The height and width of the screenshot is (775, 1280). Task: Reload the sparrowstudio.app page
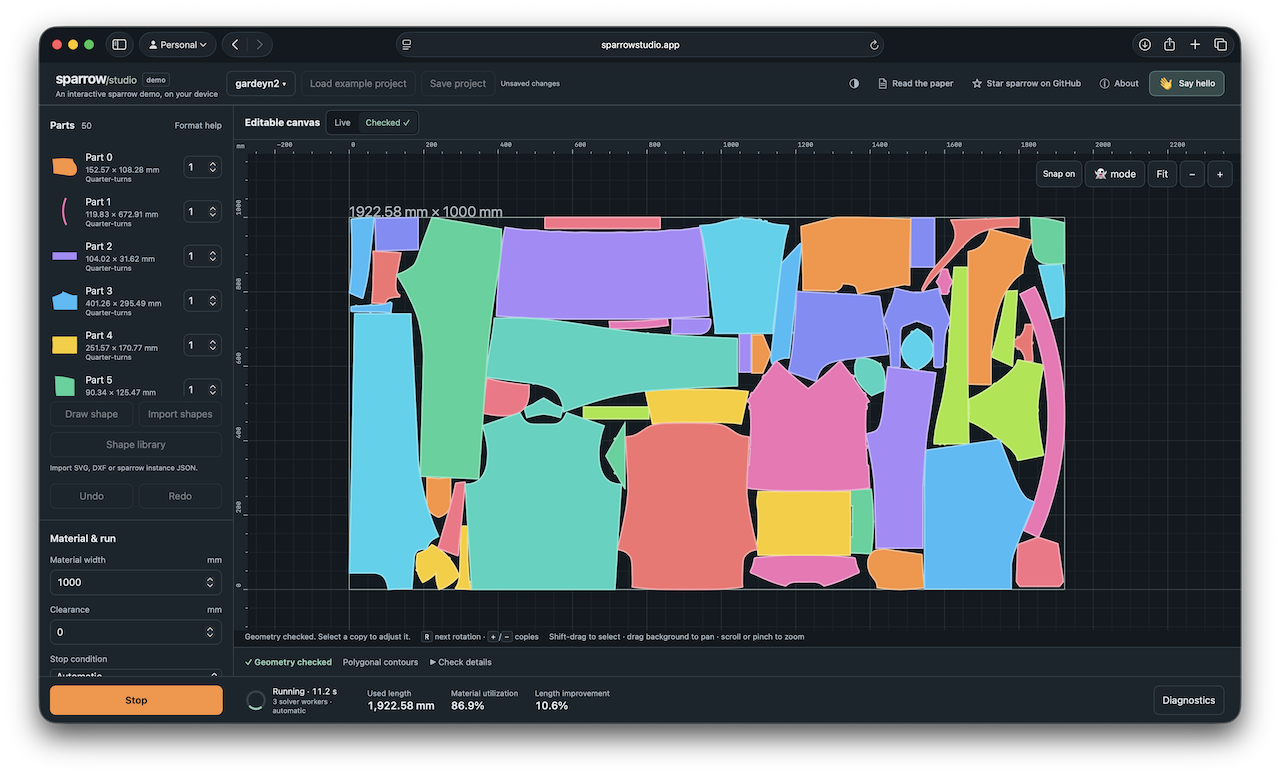coord(874,45)
